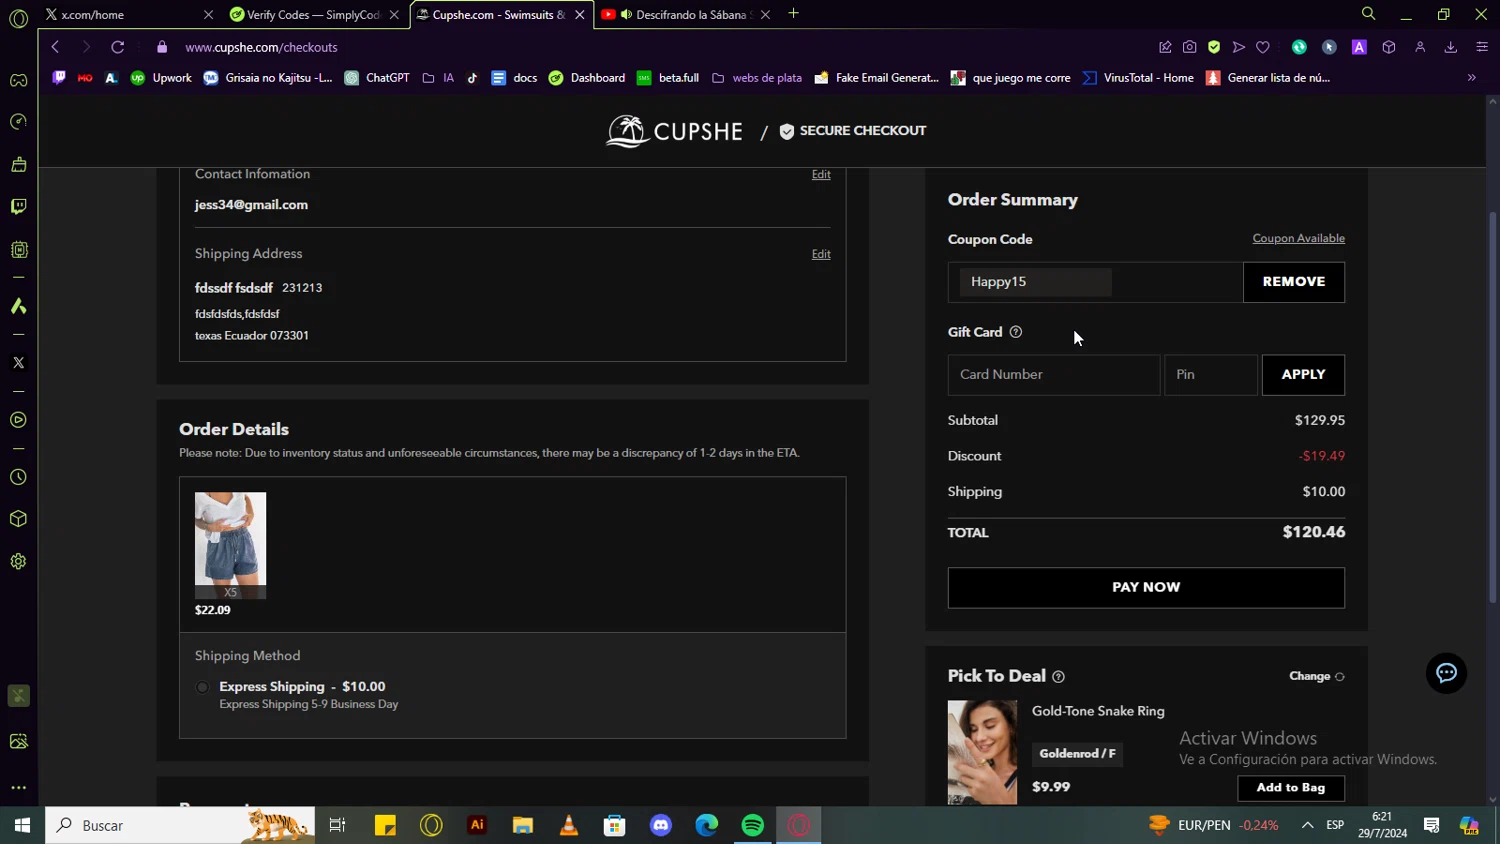Search tabs with the magnifier icon
The width and height of the screenshot is (1500, 844).
(1368, 14)
